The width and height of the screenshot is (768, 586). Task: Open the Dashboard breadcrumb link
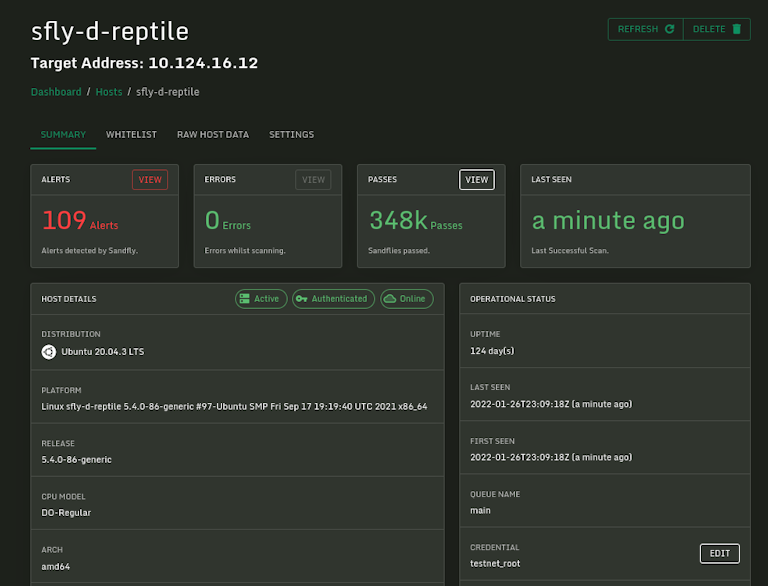pos(56,92)
